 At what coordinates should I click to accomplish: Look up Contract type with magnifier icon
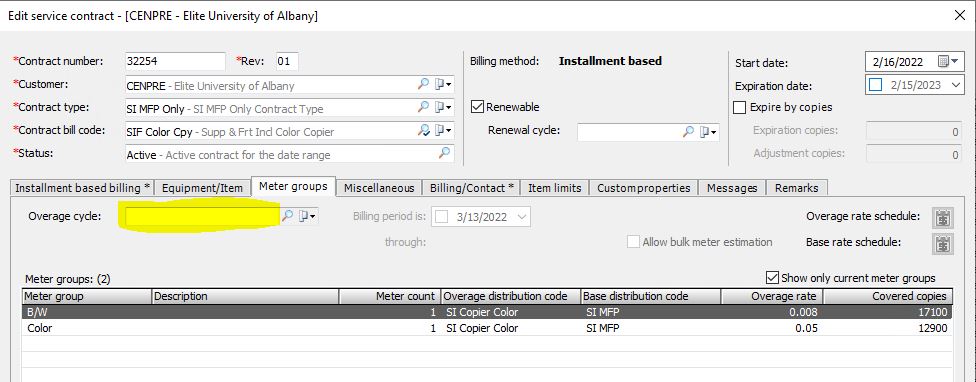click(423, 107)
